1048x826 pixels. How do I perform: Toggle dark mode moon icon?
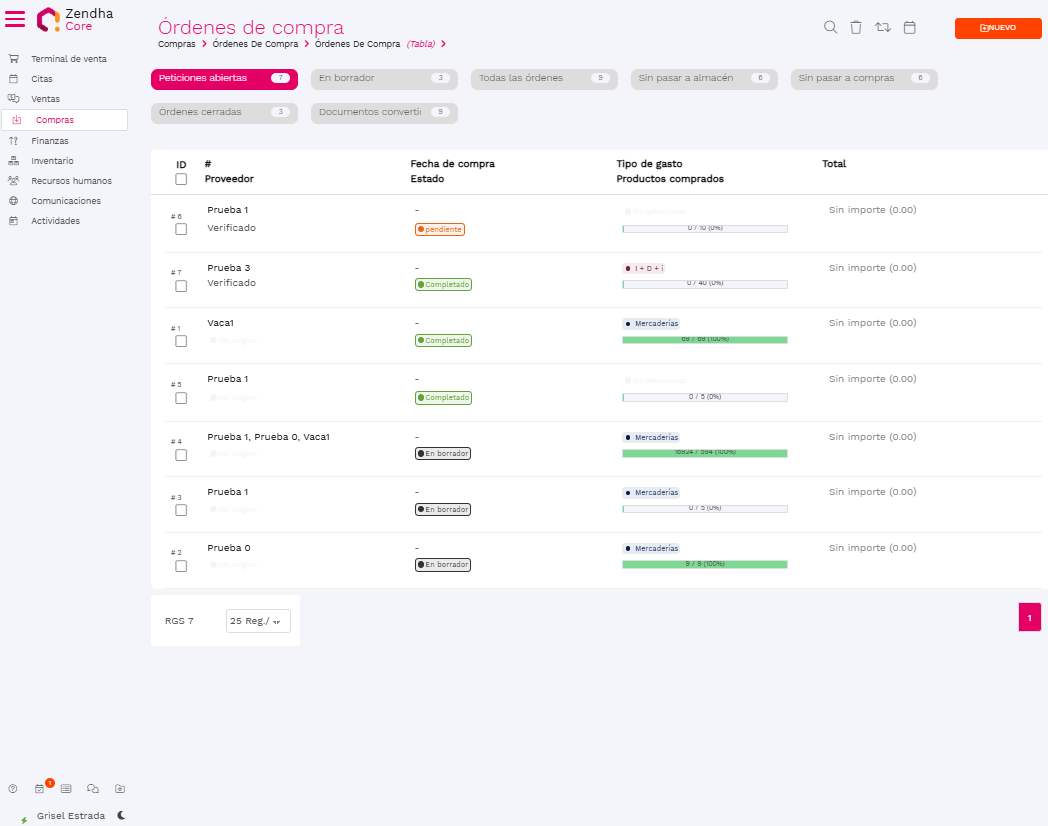click(x=121, y=815)
